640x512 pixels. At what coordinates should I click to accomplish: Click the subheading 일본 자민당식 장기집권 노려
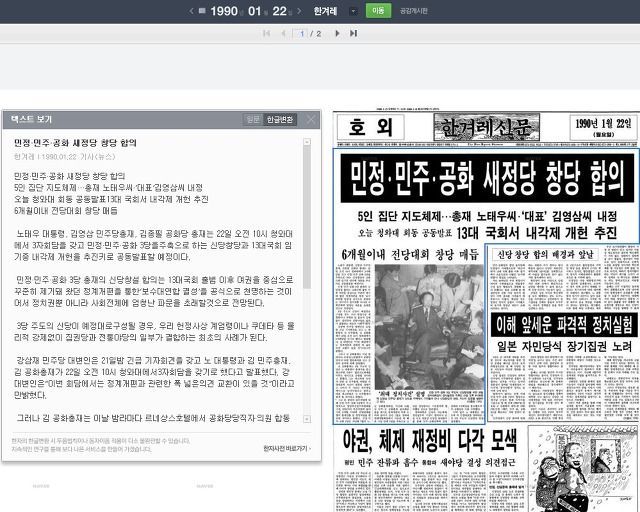(x=564, y=346)
